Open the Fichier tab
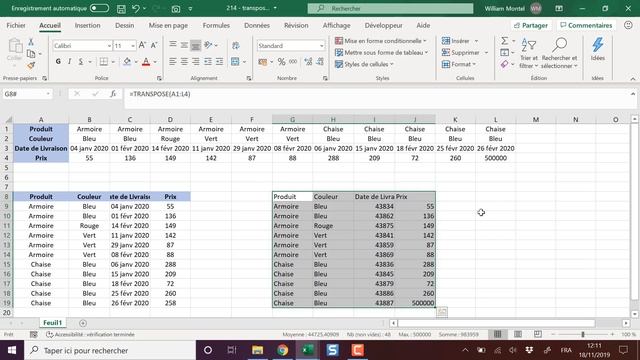The width and height of the screenshot is (640, 360). coord(16,25)
